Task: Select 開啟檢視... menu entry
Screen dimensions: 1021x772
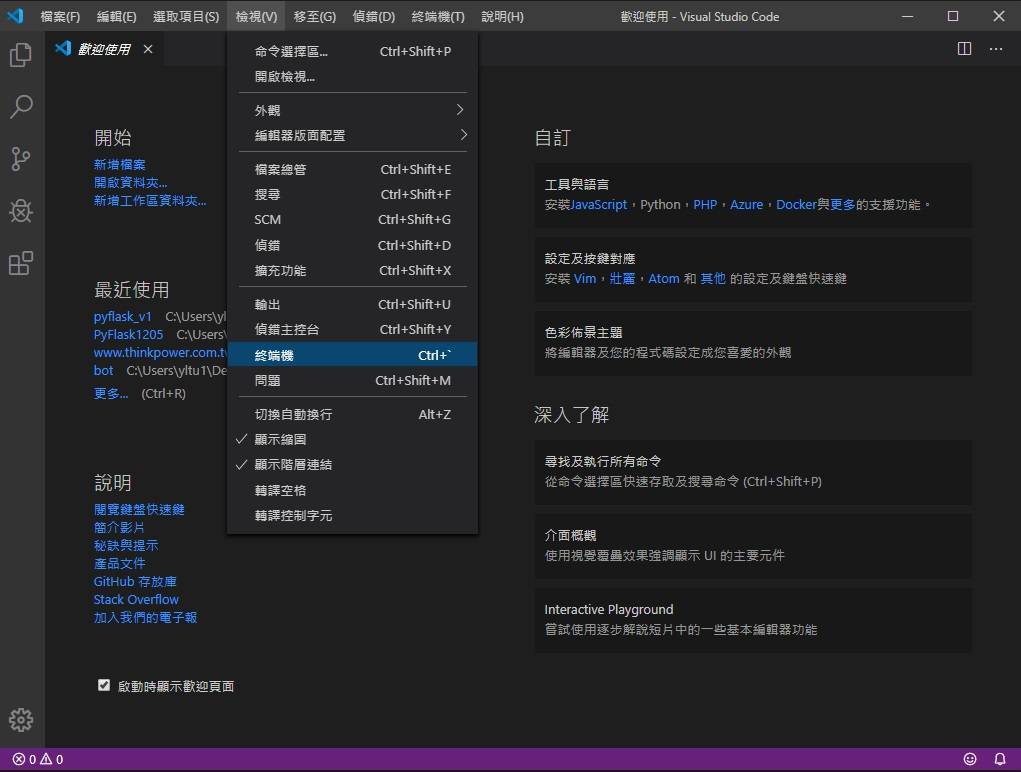Action: point(352,76)
